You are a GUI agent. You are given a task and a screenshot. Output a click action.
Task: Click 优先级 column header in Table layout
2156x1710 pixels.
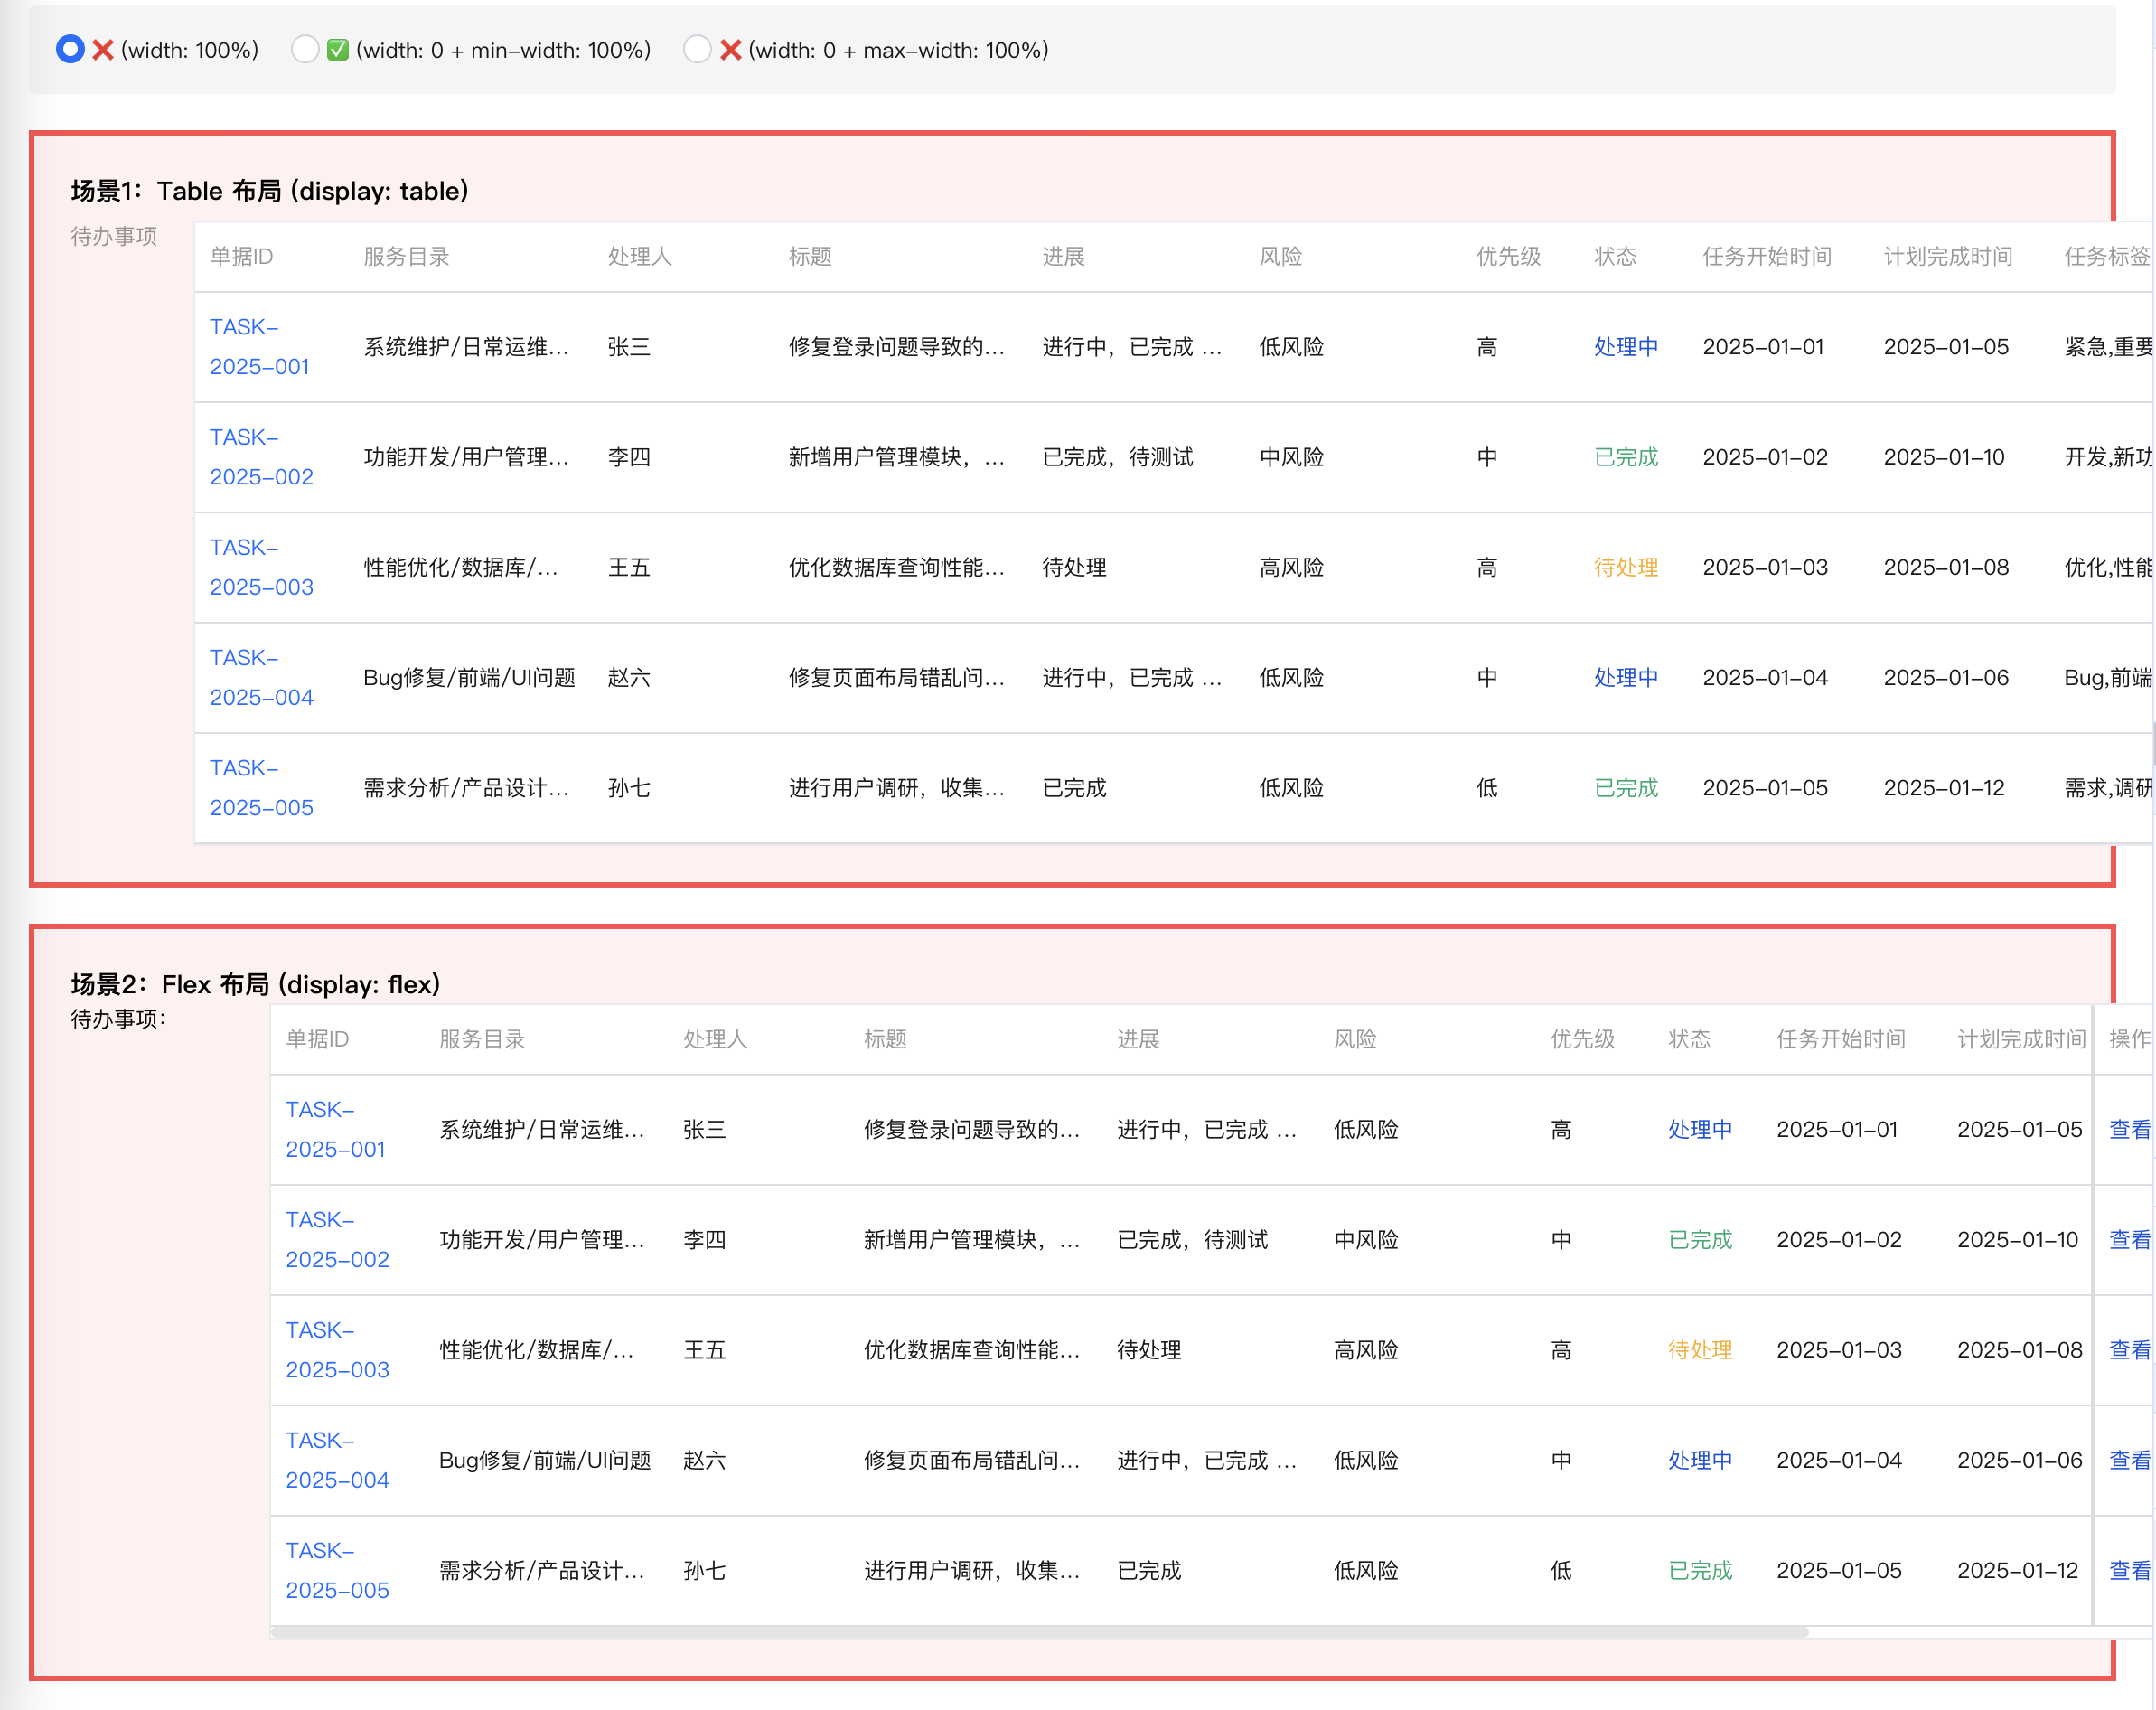1508,257
